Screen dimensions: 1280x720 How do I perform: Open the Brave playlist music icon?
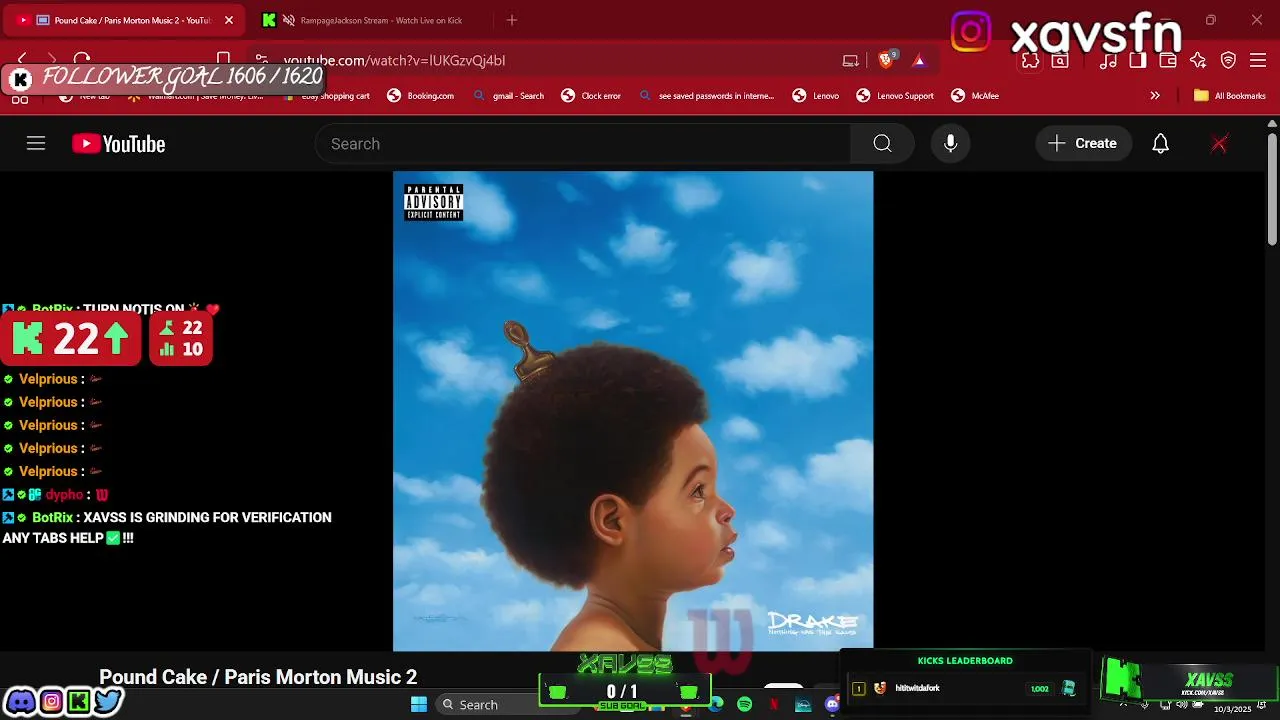tap(1108, 60)
